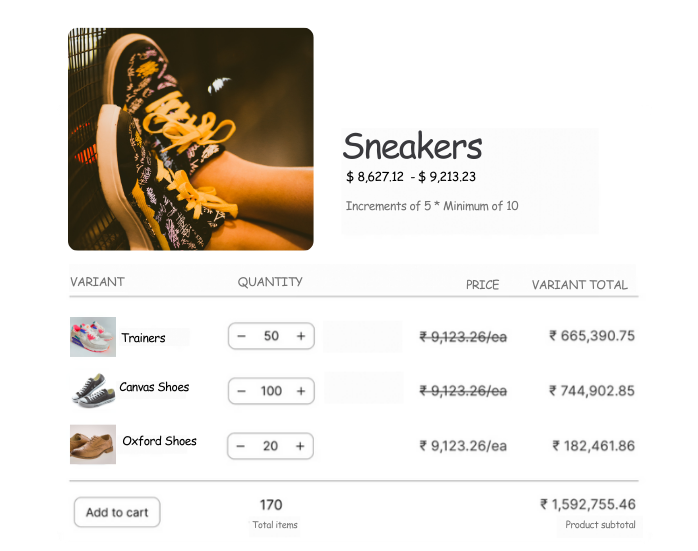The image size is (698, 551).
Task: Decrease Oxford Shoes quantity with minus button
Action: pyautogui.click(x=242, y=446)
